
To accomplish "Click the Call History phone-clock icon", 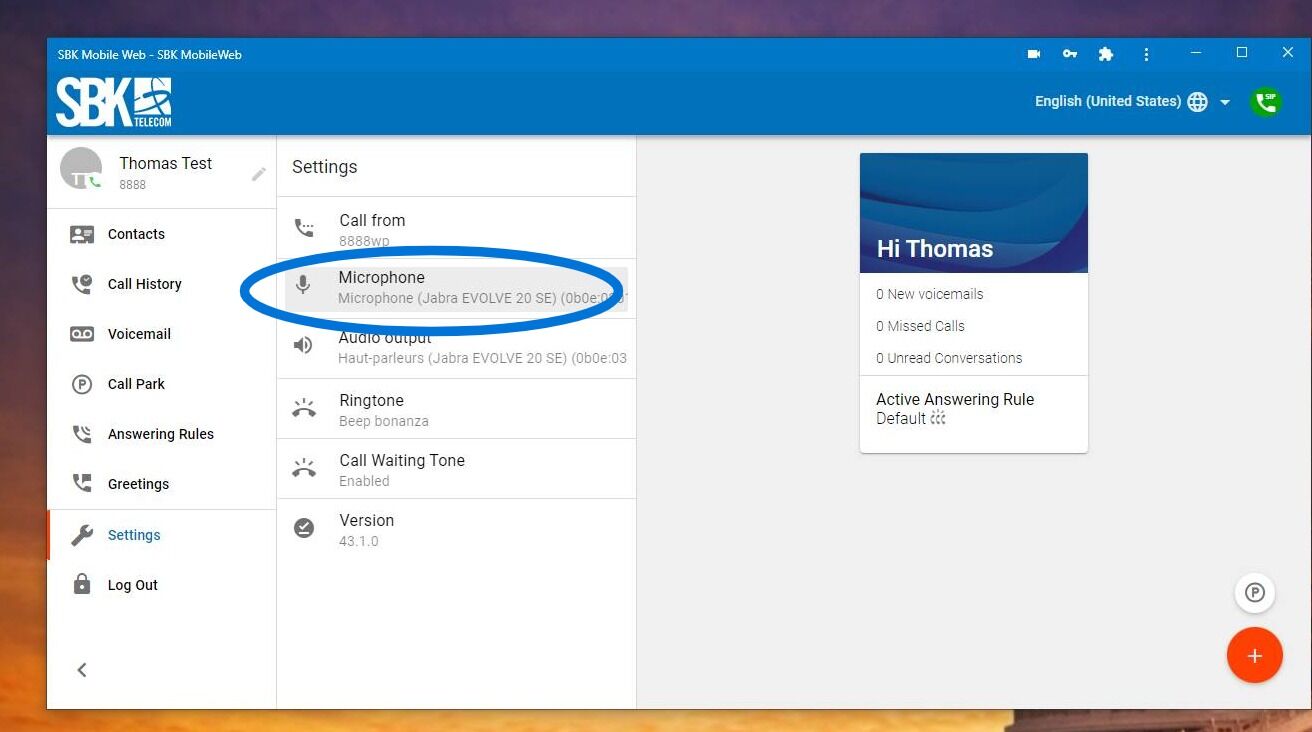I will pyautogui.click(x=82, y=284).
